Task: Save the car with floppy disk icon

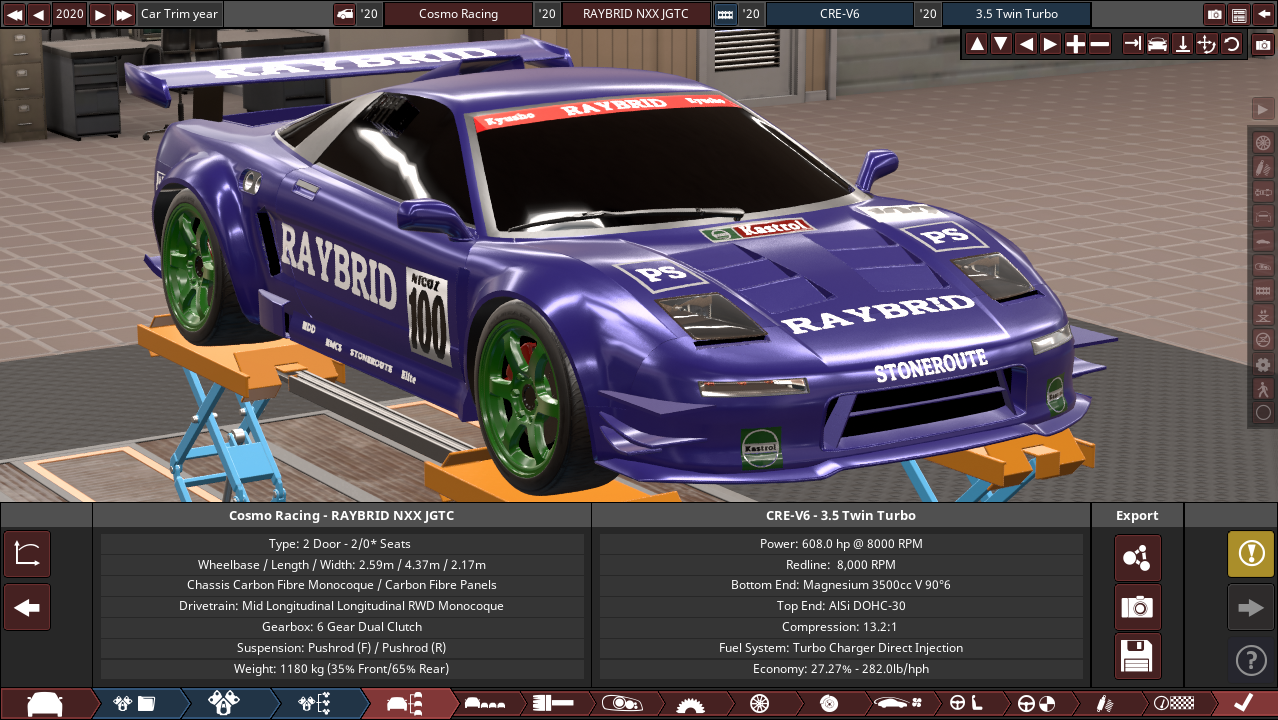Action: [1138, 656]
